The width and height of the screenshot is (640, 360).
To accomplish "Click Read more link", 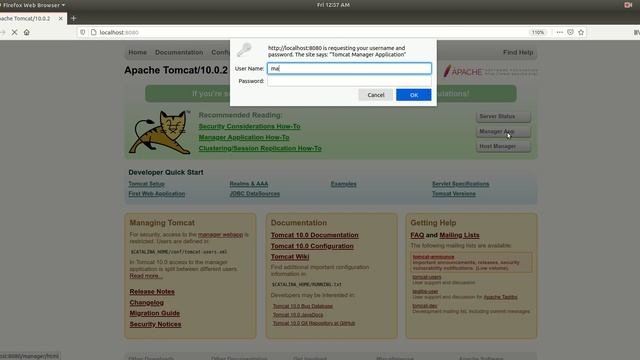I will (x=146, y=276).
